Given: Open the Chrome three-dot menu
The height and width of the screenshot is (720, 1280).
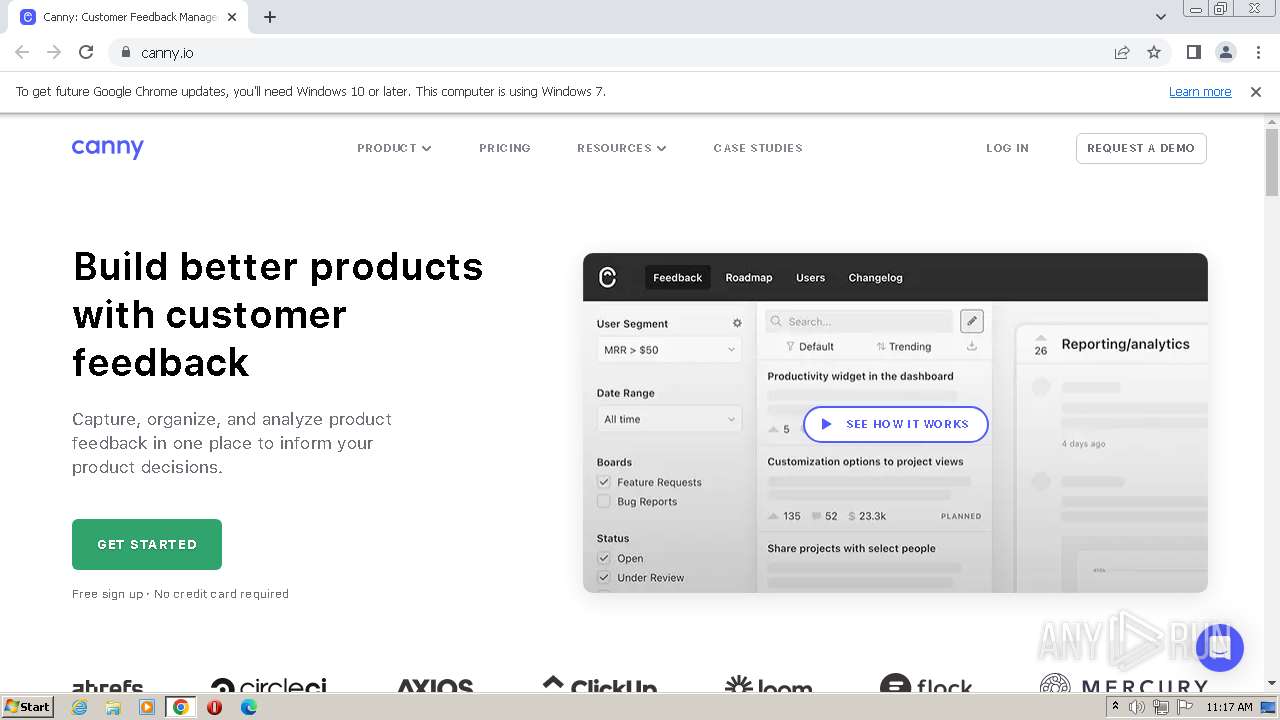Looking at the screenshot, I should pos(1258,52).
